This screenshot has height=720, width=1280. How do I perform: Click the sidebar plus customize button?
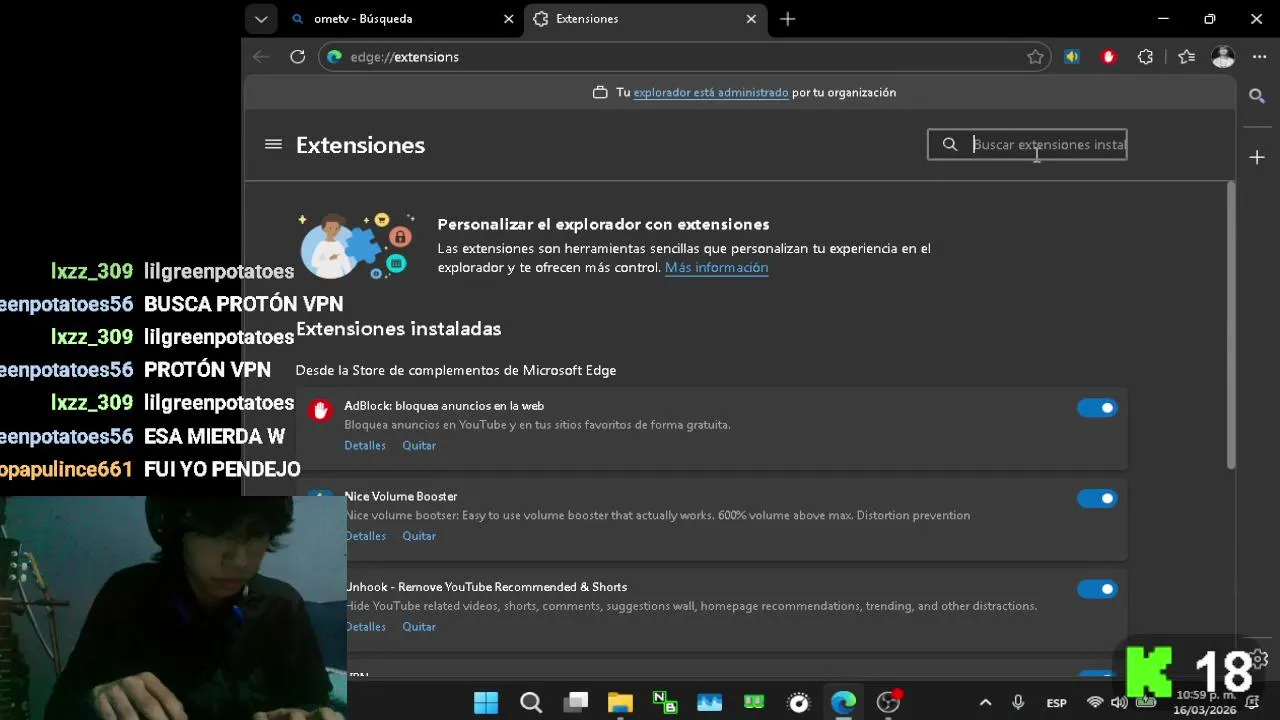(x=1257, y=157)
